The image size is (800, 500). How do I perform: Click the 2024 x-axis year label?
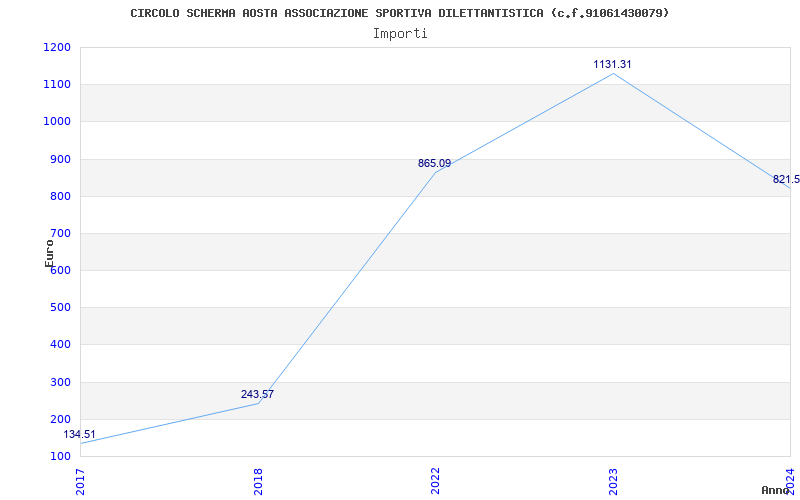[x=790, y=482]
